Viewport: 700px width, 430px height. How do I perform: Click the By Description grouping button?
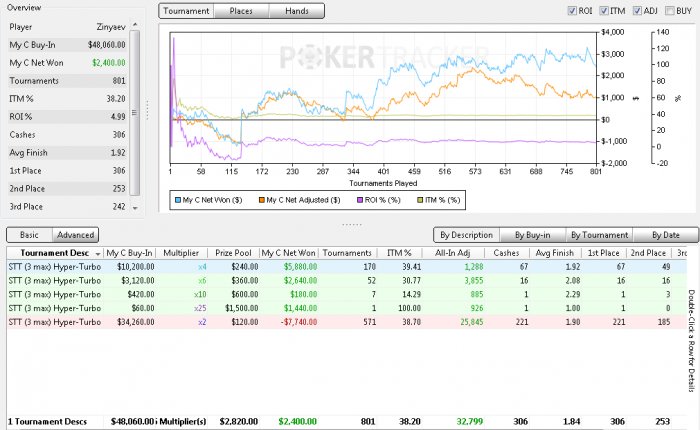(x=466, y=235)
